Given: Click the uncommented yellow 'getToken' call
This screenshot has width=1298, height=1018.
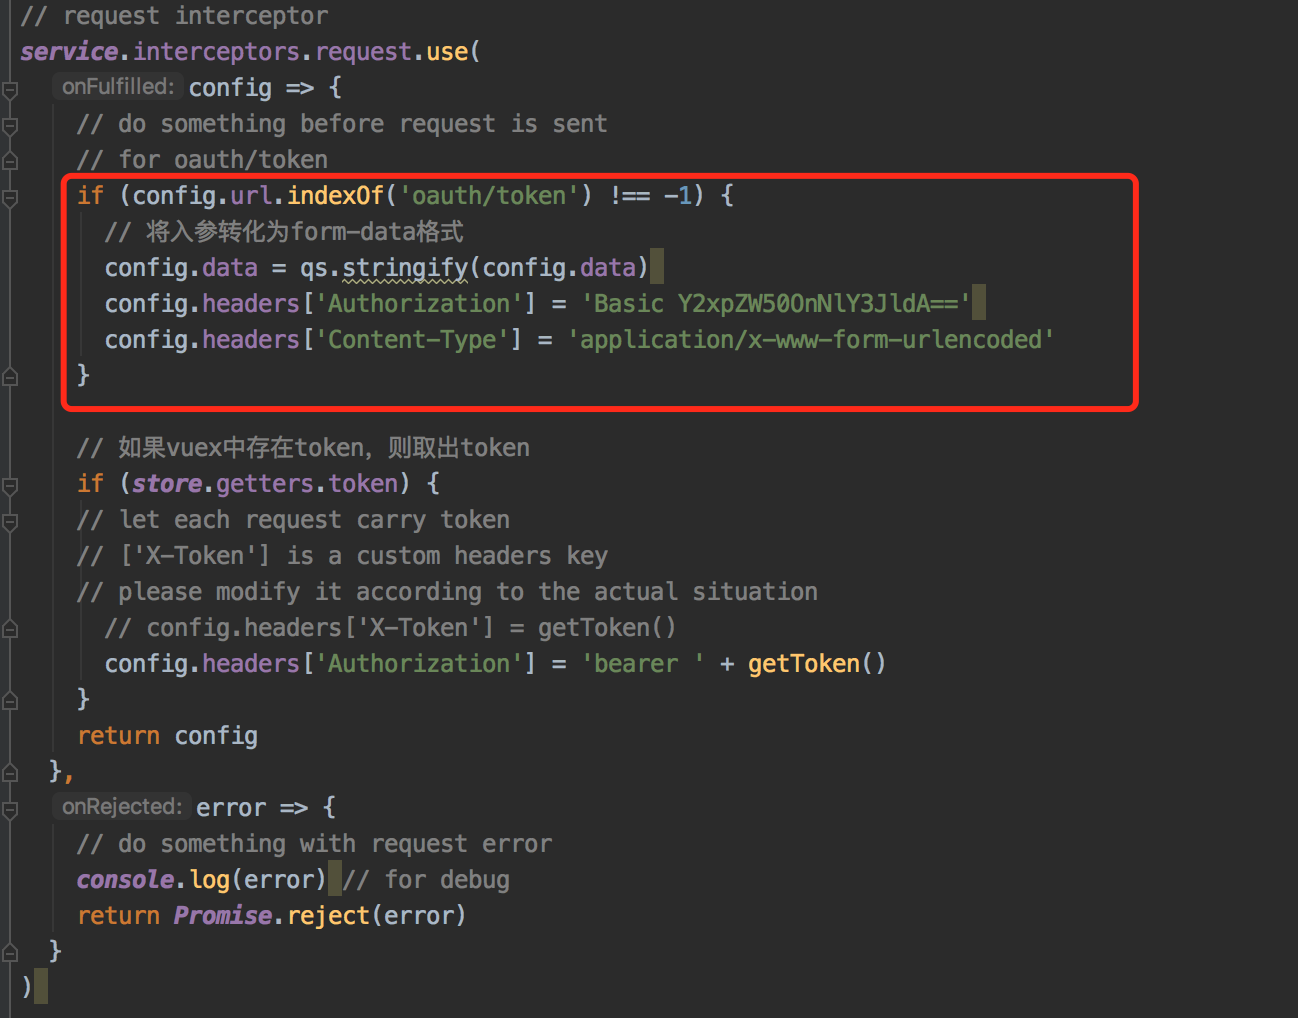Looking at the screenshot, I should pos(804,664).
